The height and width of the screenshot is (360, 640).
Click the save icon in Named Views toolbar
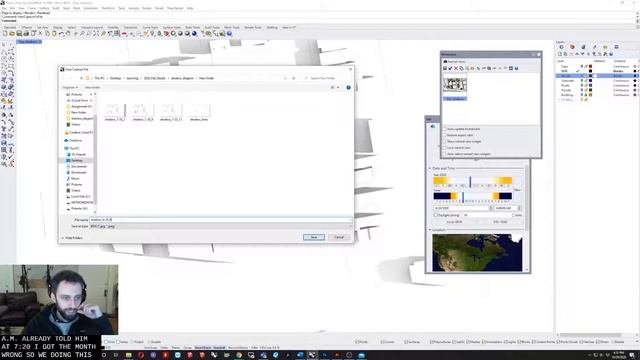[x=445, y=68]
